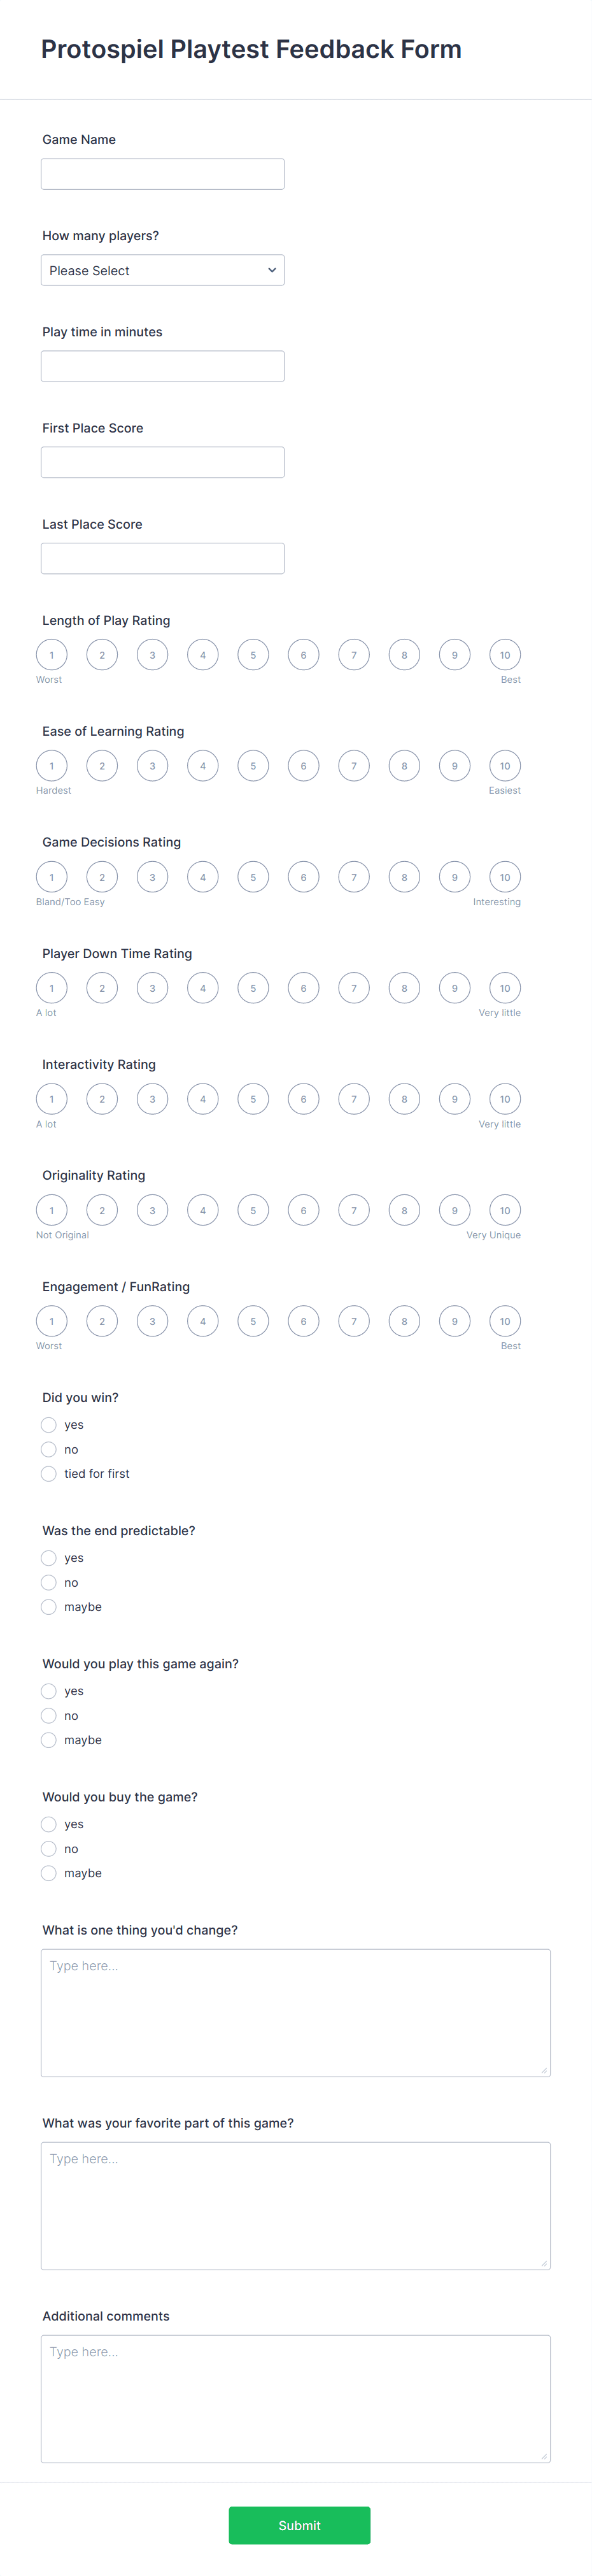Click the Additional comments text area
This screenshot has height=2576, width=592.
[x=295, y=2398]
